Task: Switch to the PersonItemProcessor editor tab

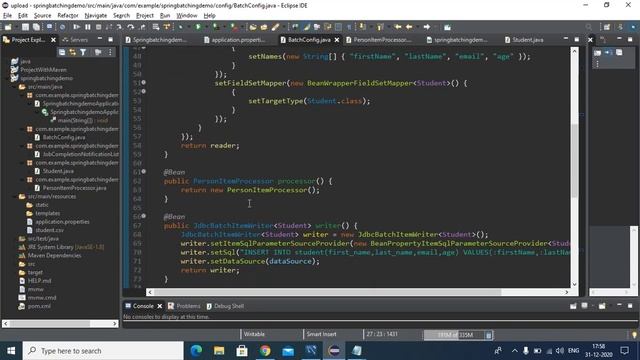Action: 378,40
